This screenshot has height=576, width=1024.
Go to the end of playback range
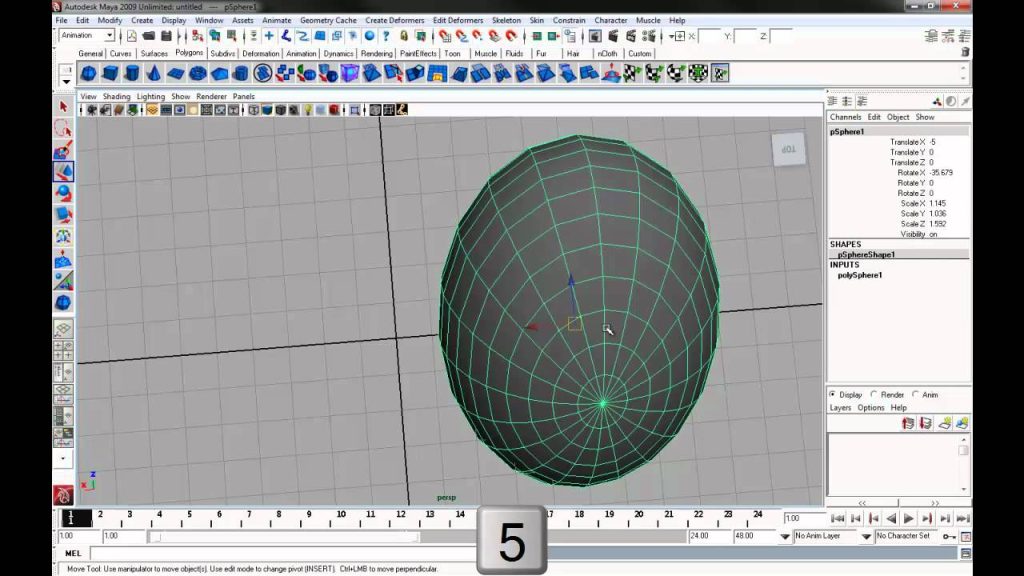coord(963,519)
